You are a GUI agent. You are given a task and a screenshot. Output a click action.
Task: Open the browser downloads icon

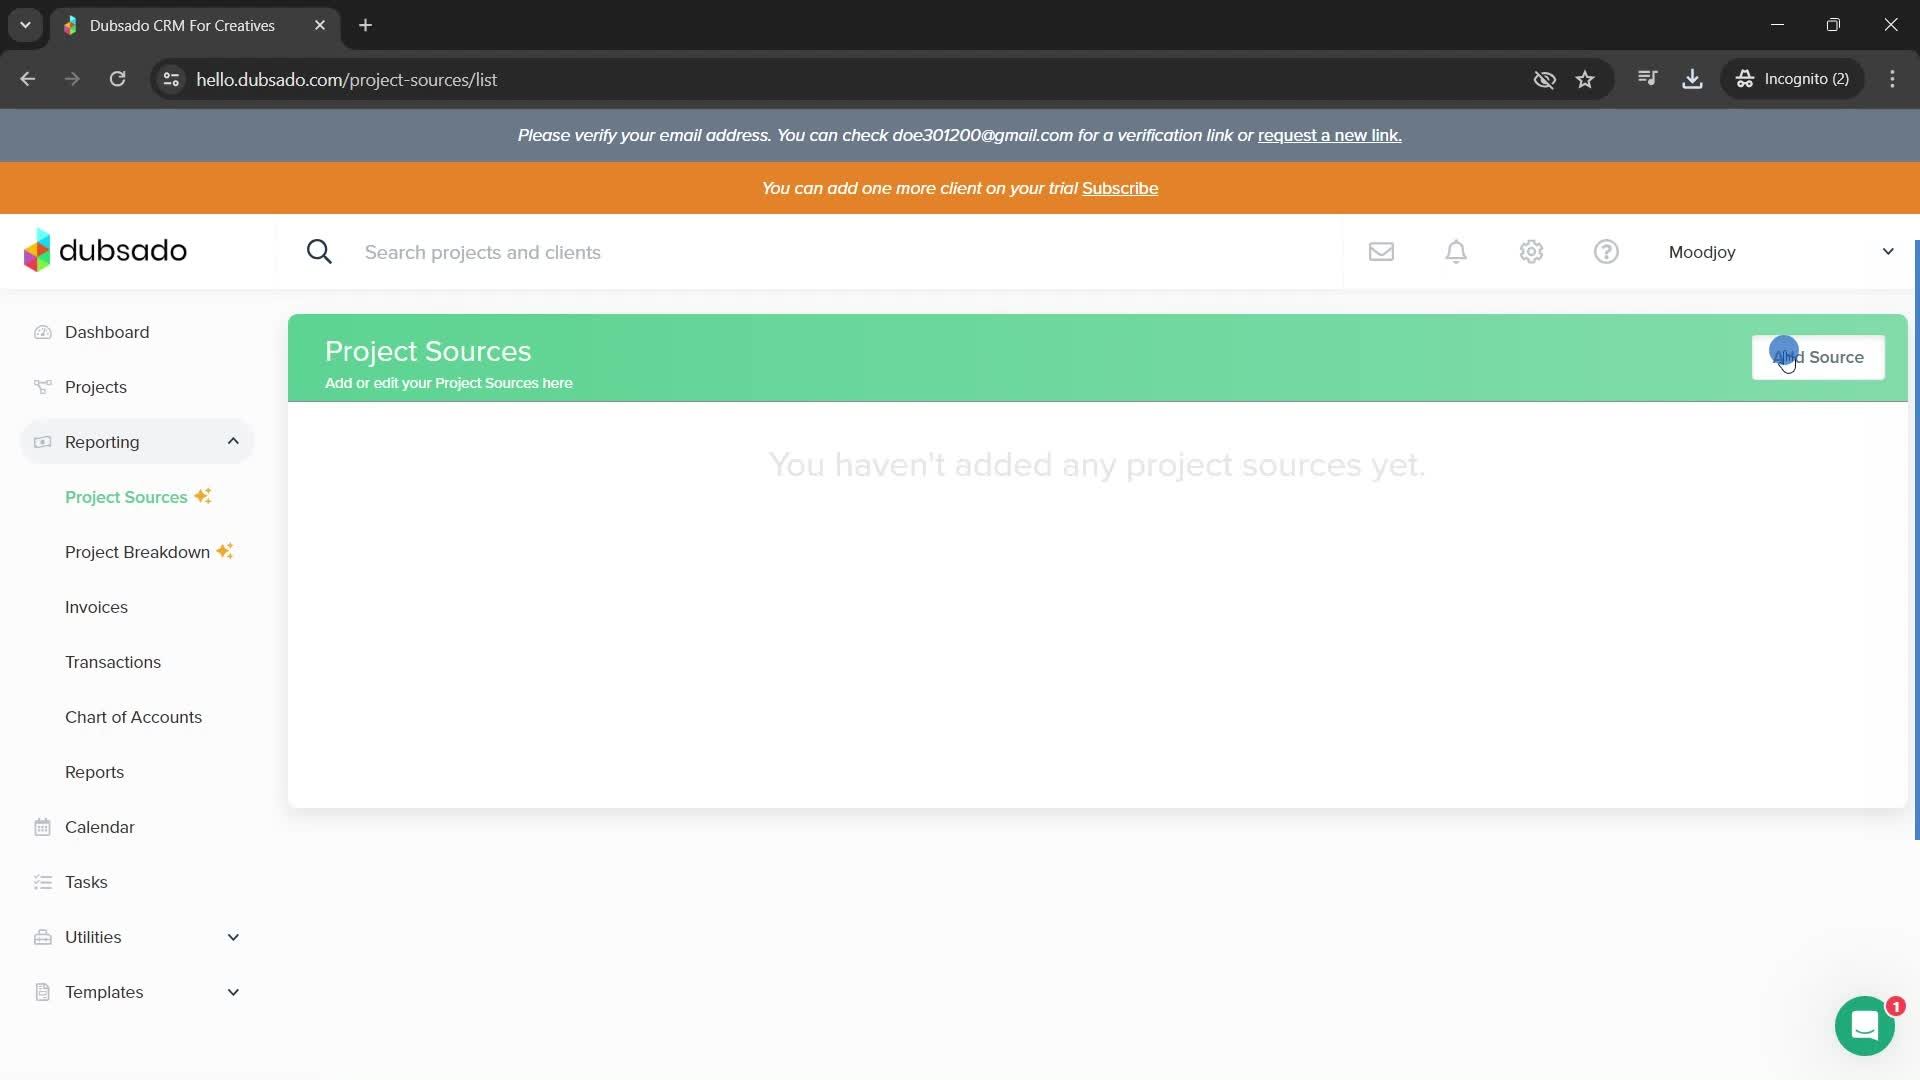1692,79
